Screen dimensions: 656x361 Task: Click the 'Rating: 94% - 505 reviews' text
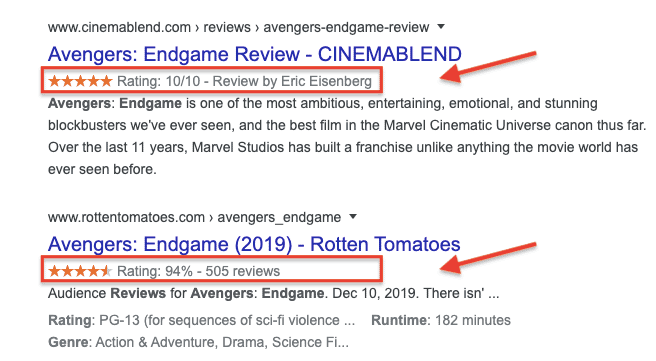click(x=198, y=271)
